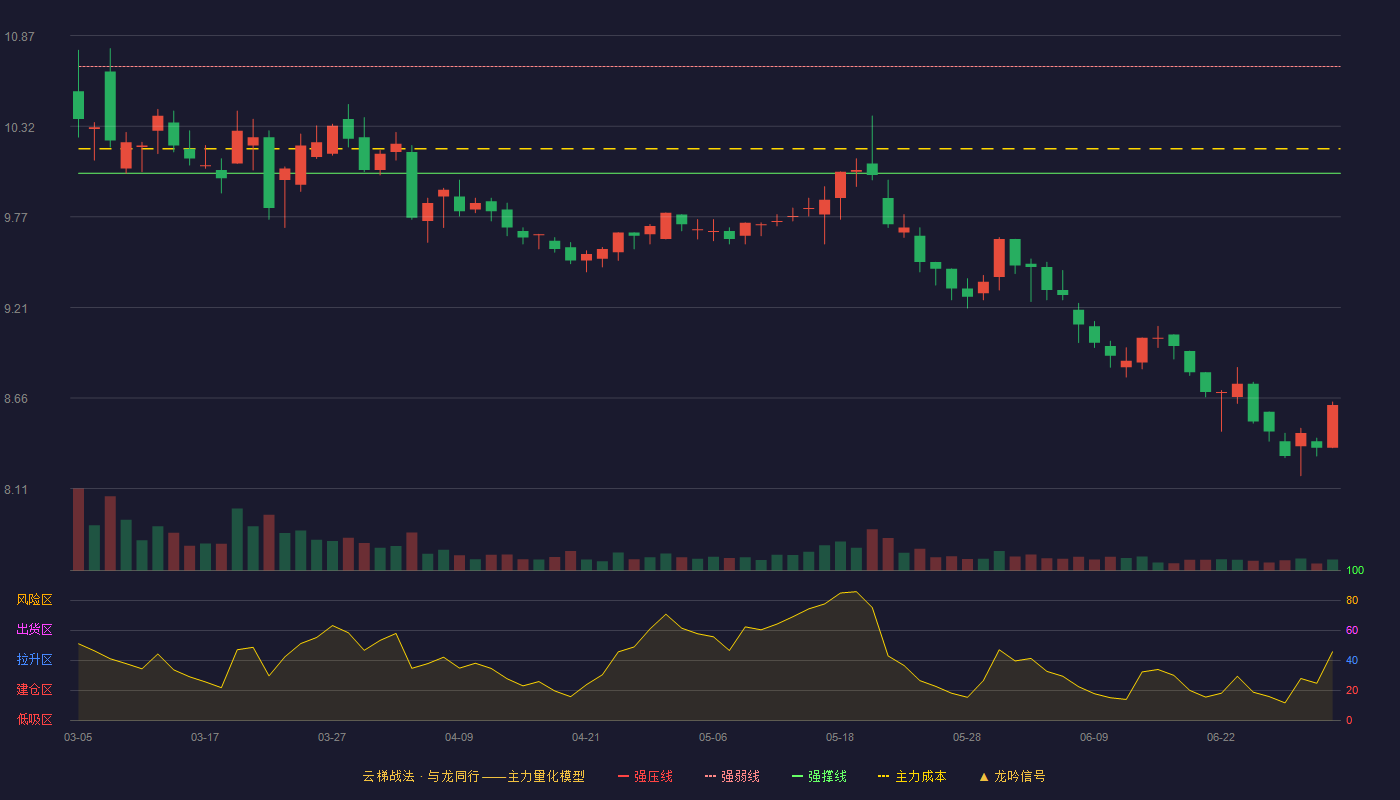Click the 10.32 price axis label
Viewport: 1400px width, 800px height.
coord(19,128)
